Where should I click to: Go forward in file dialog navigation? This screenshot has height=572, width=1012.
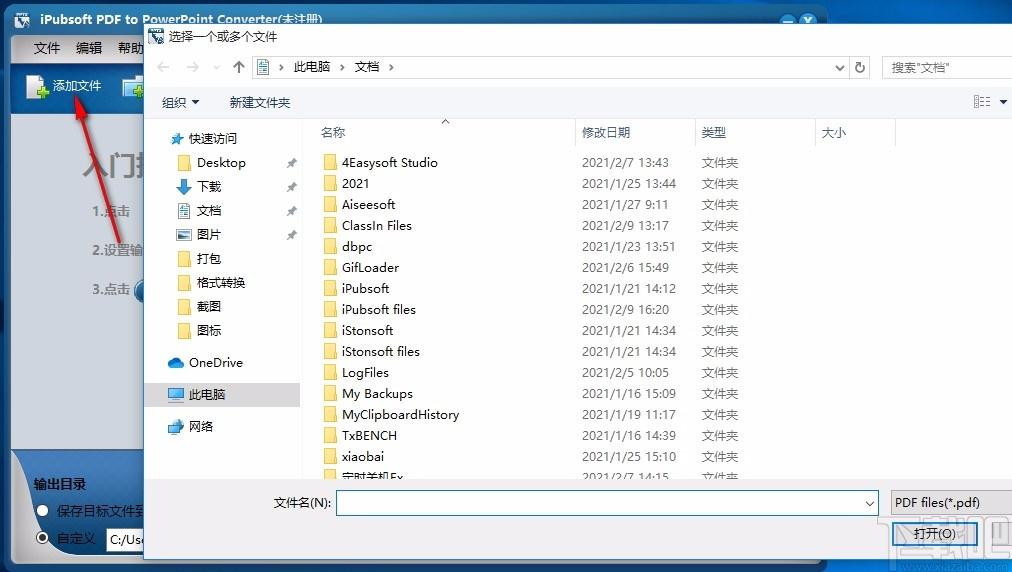pyautogui.click(x=192, y=67)
